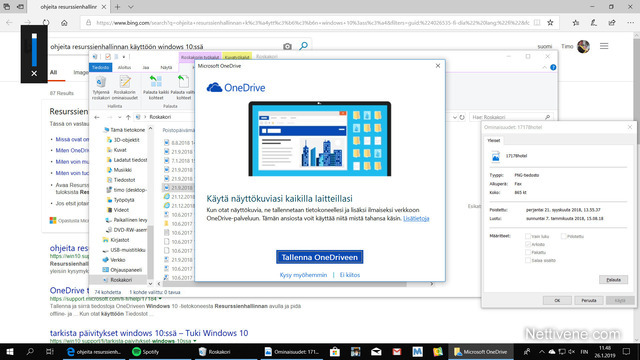The image size is (640, 360).
Task: Select the Roskakorin työkalut tab
Action: (x=200, y=57)
